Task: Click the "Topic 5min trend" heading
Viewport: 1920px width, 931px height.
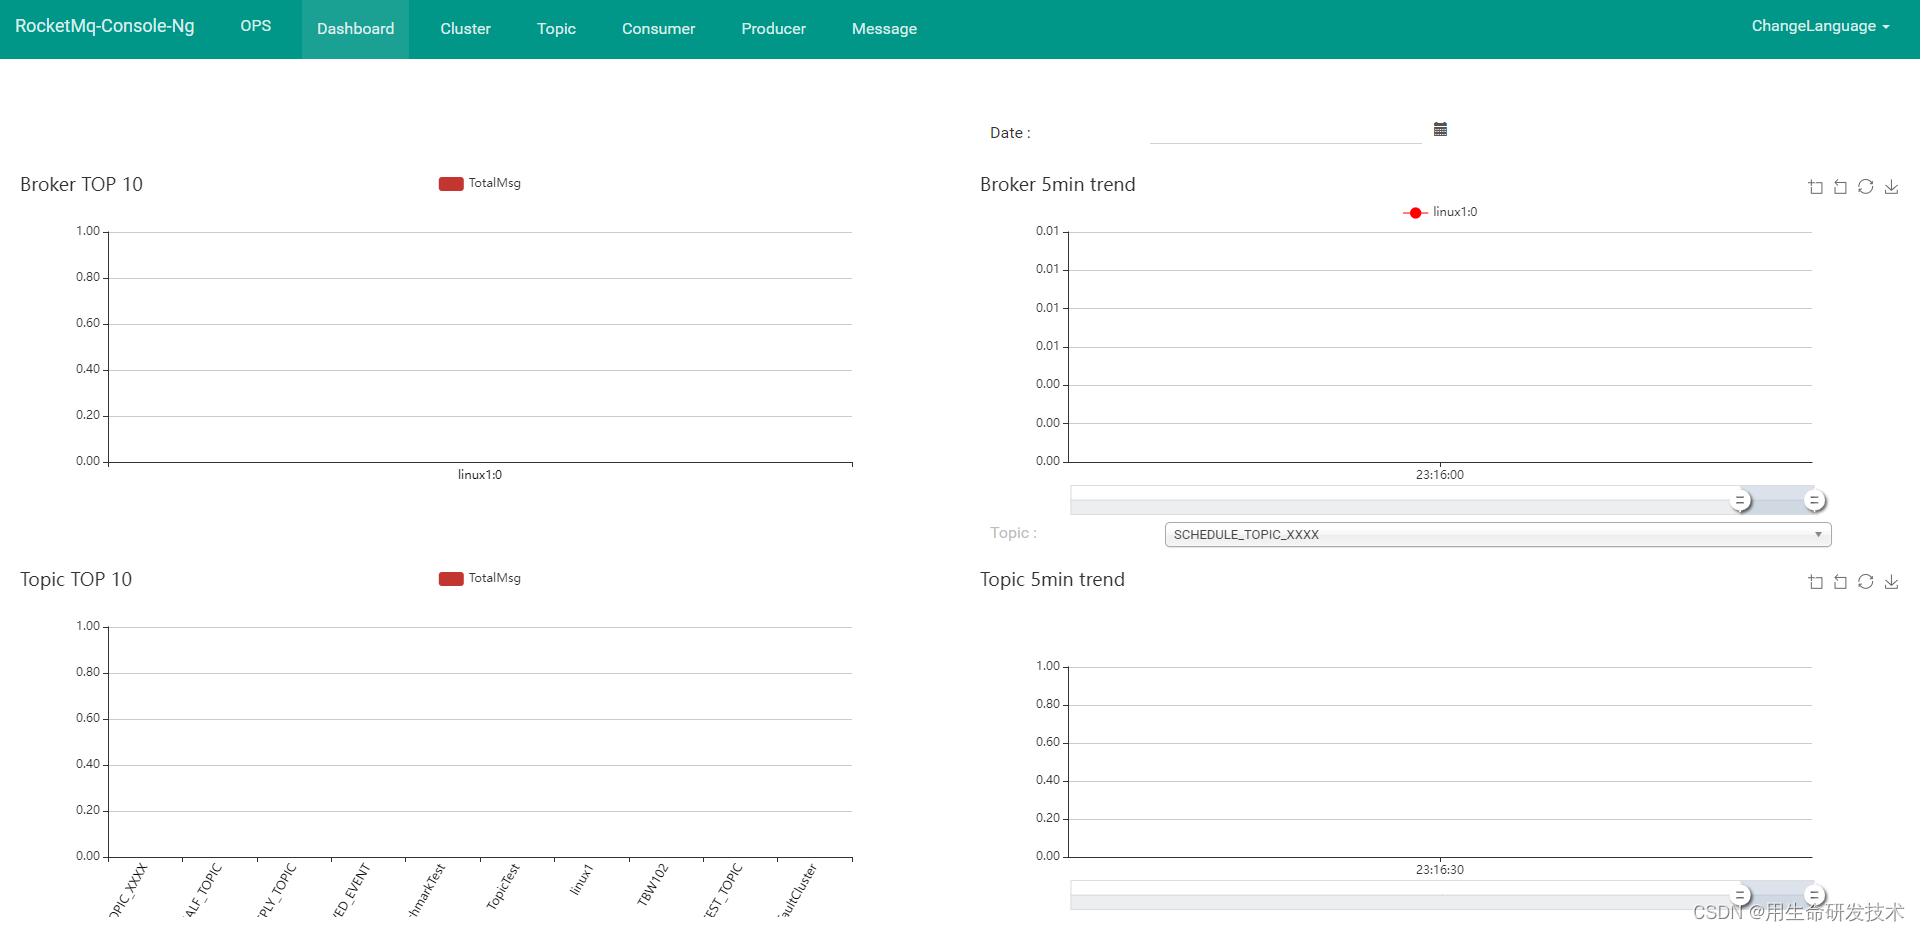Action: [1052, 580]
